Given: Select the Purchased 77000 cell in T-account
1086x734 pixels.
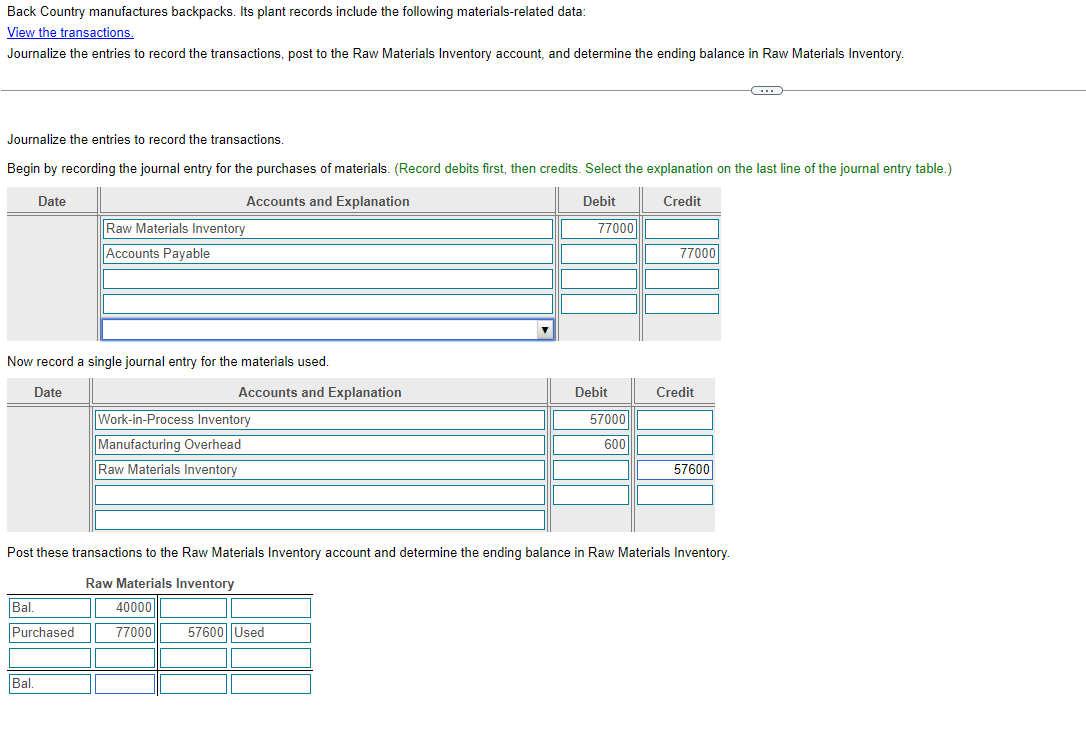Looking at the screenshot, I should click(124, 632).
